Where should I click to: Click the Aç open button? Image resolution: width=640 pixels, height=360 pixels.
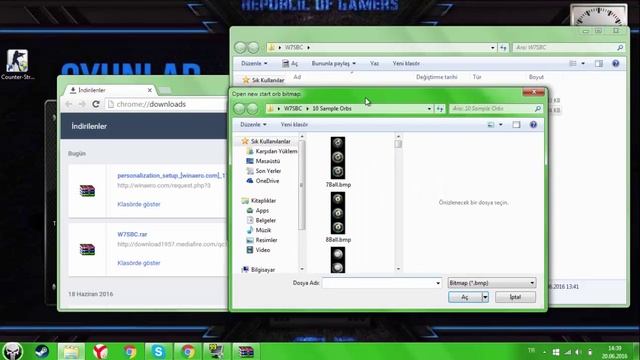465,297
